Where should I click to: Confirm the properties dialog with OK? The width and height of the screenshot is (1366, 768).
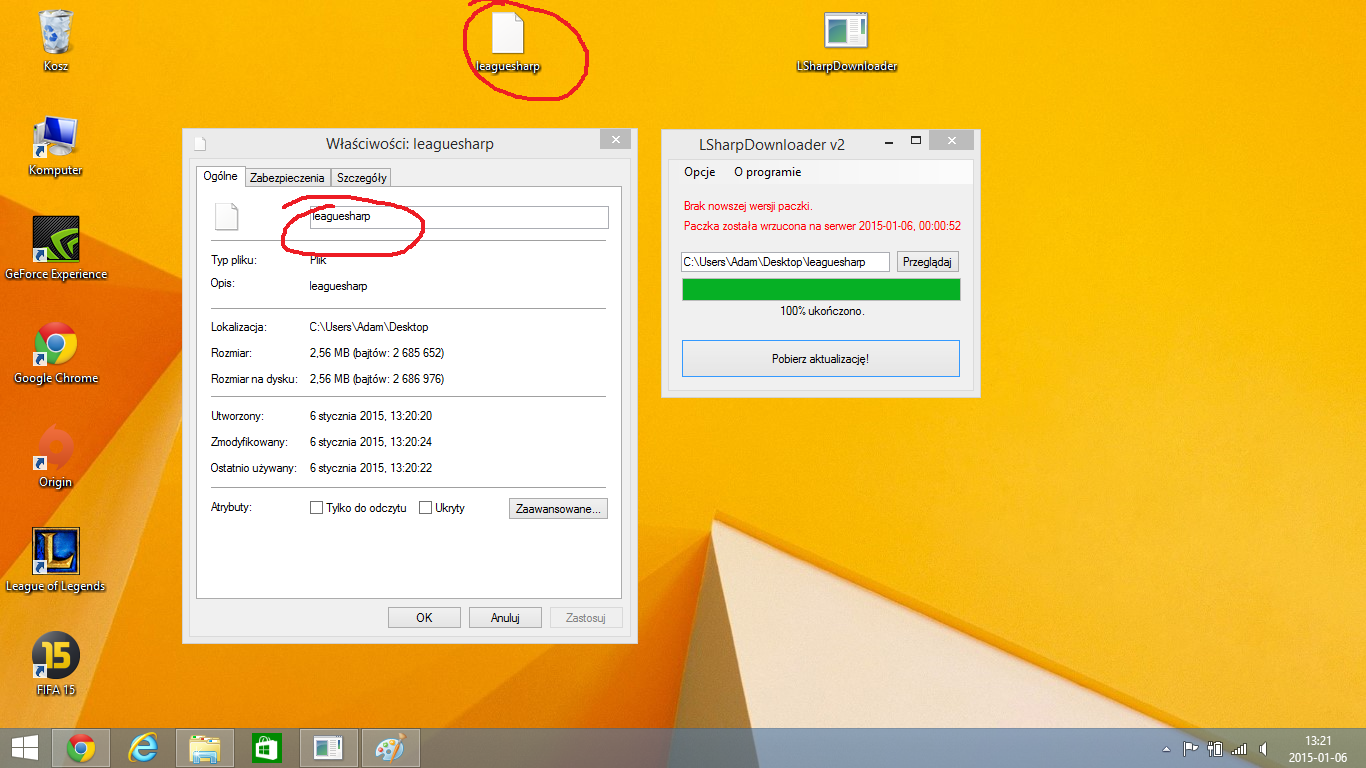coord(424,617)
